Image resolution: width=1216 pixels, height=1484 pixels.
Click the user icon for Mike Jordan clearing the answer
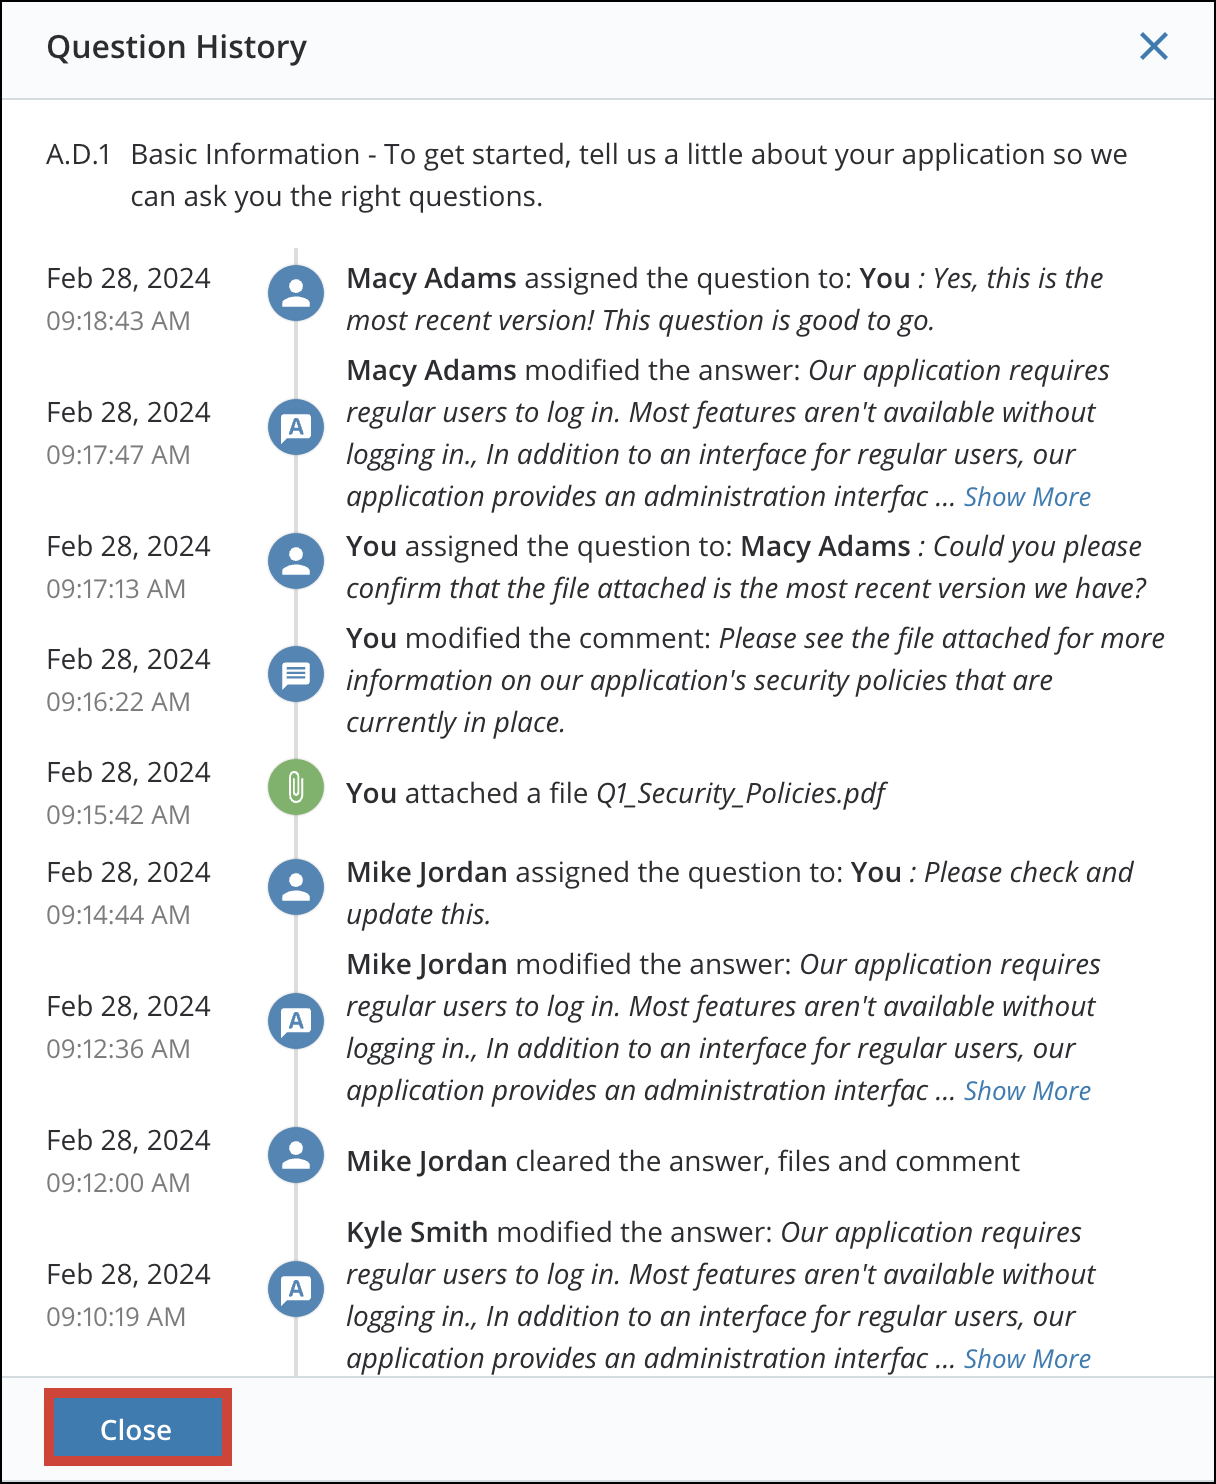(x=296, y=1155)
